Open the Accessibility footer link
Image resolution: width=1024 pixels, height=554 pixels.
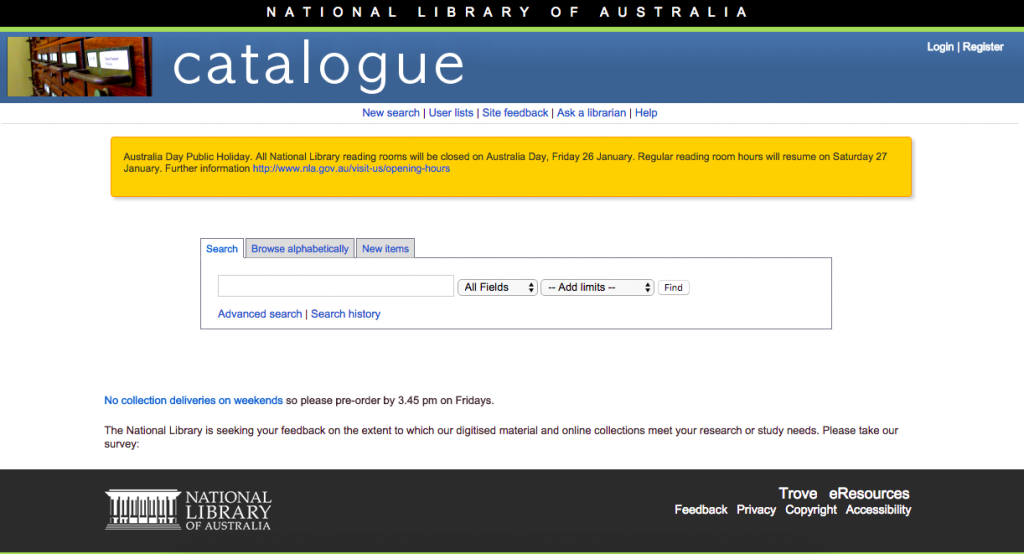pos(878,510)
